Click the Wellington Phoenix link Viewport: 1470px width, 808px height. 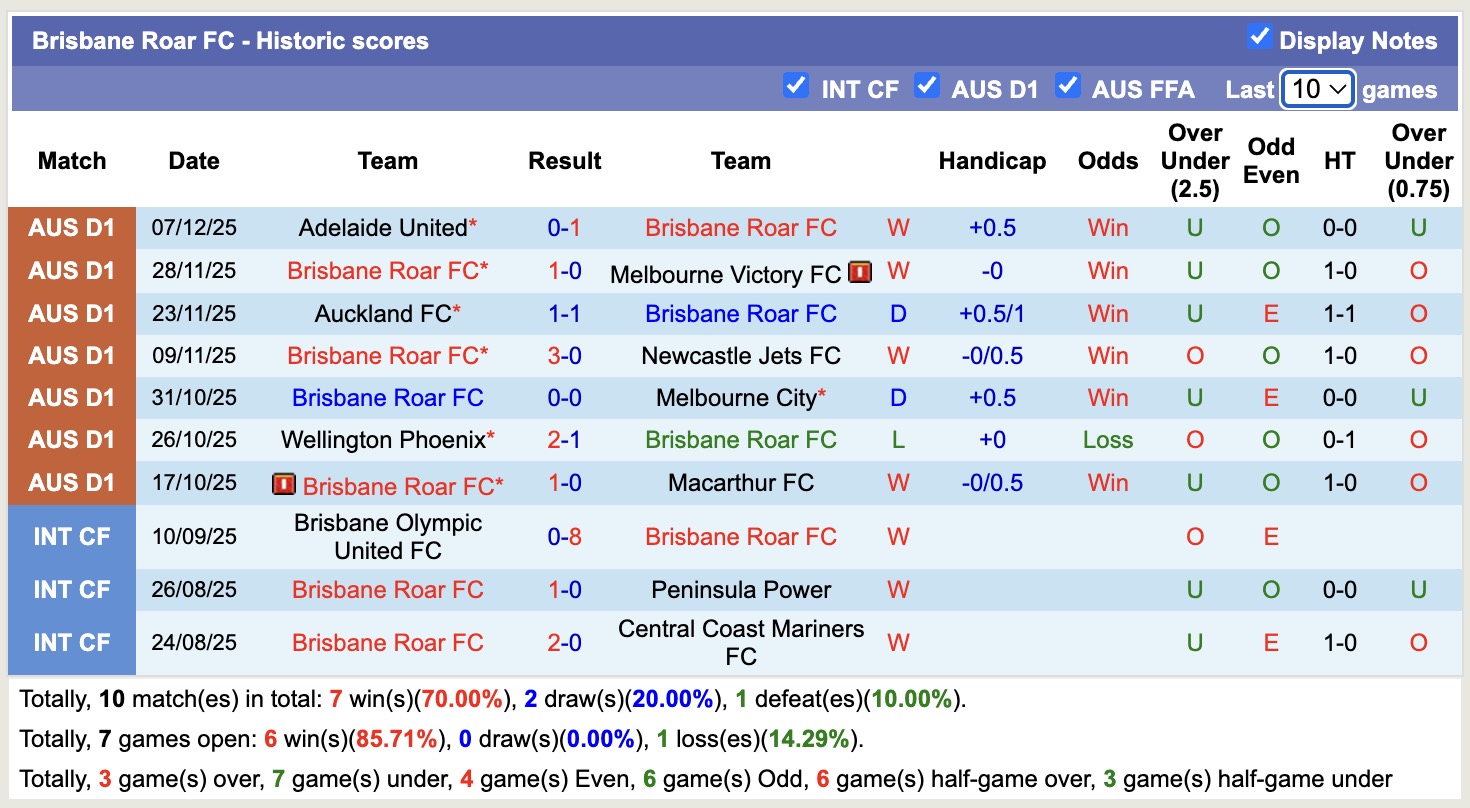point(381,439)
